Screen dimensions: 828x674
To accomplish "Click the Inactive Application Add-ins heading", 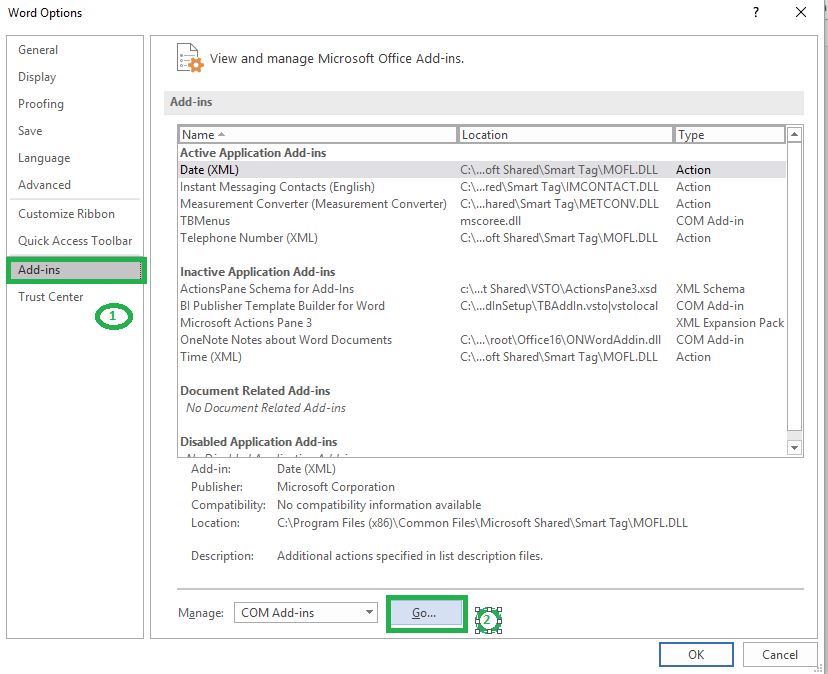I will click(258, 272).
